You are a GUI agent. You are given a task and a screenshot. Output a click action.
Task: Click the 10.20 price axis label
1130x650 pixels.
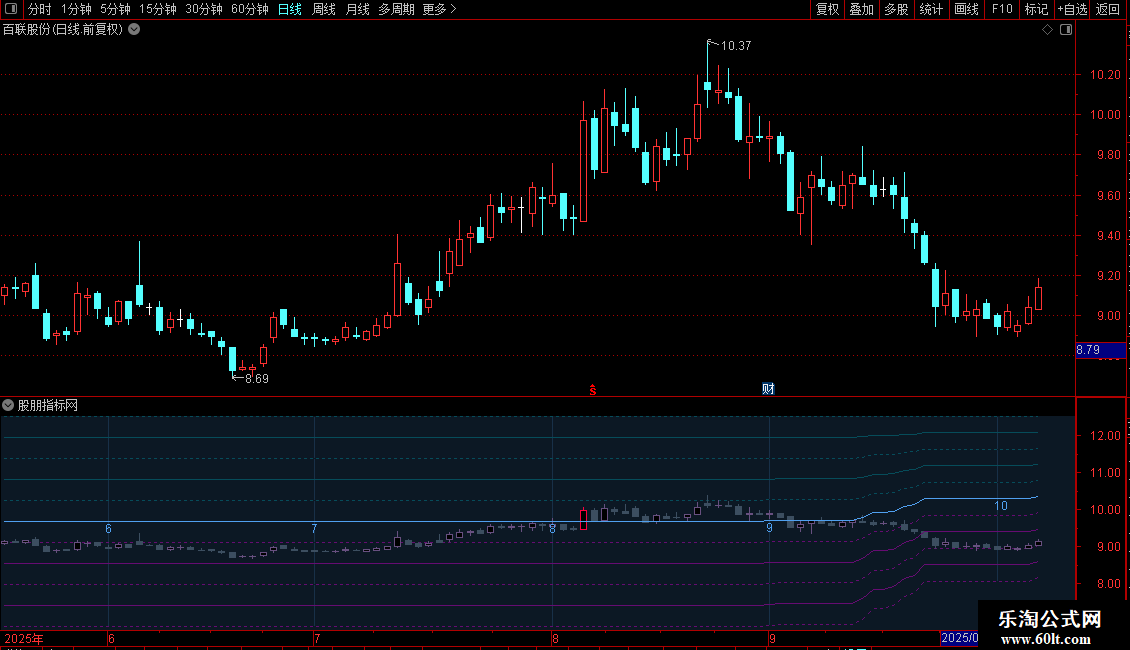click(x=1105, y=74)
